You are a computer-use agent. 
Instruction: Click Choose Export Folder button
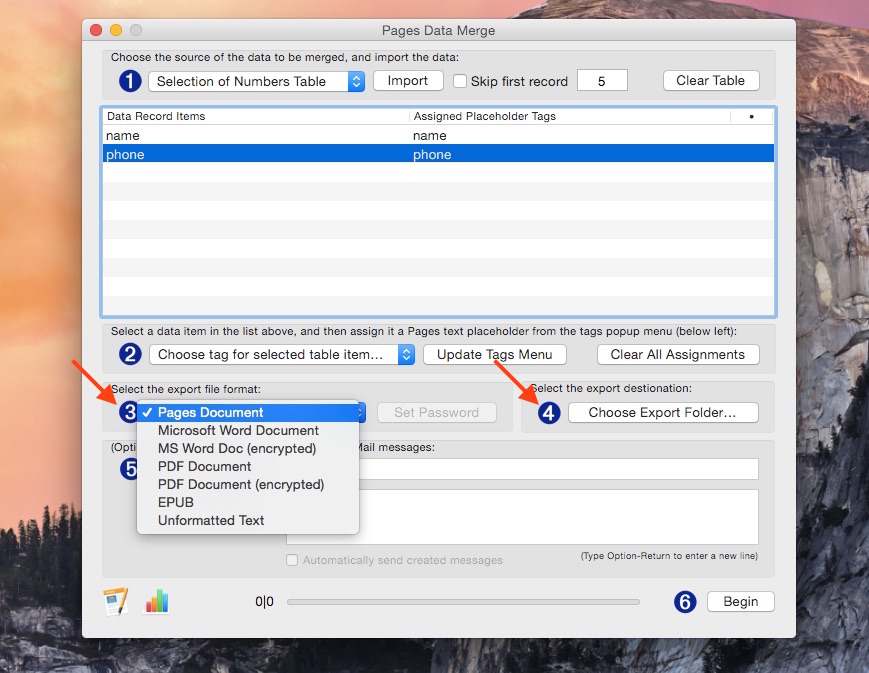(x=663, y=412)
